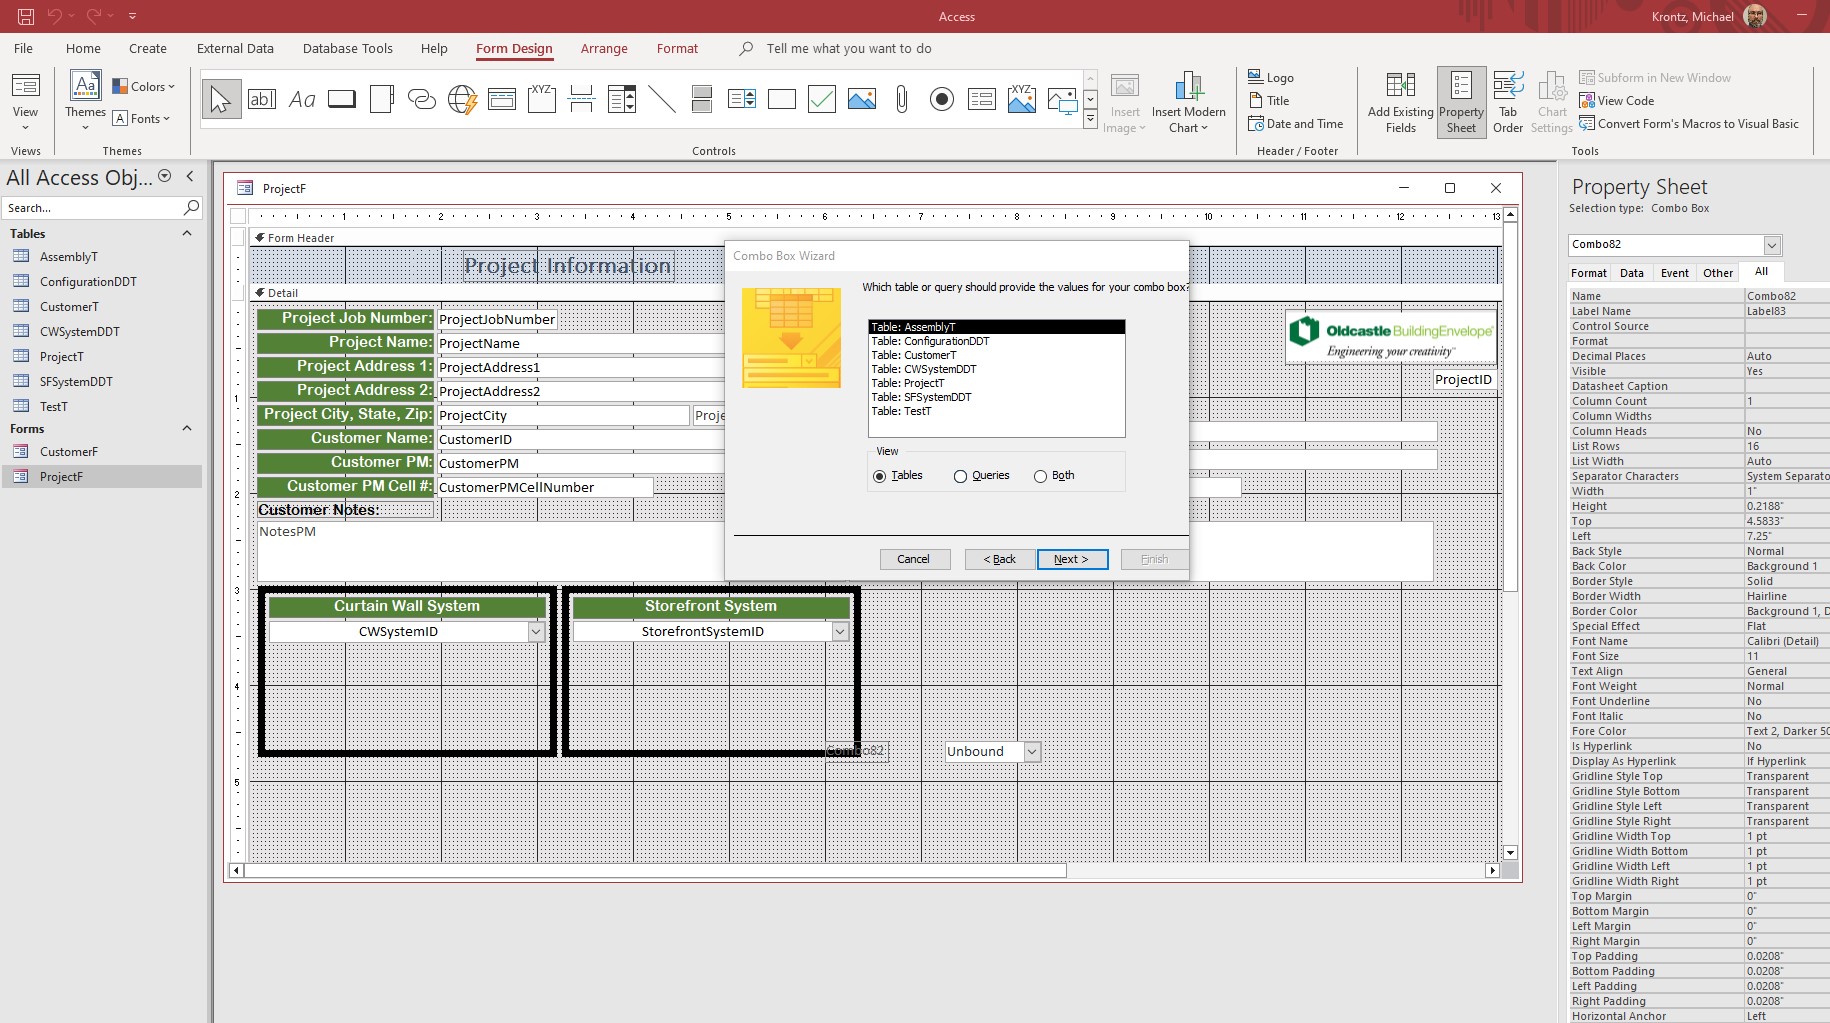Open the Event tab in Property Sheet

(1674, 273)
